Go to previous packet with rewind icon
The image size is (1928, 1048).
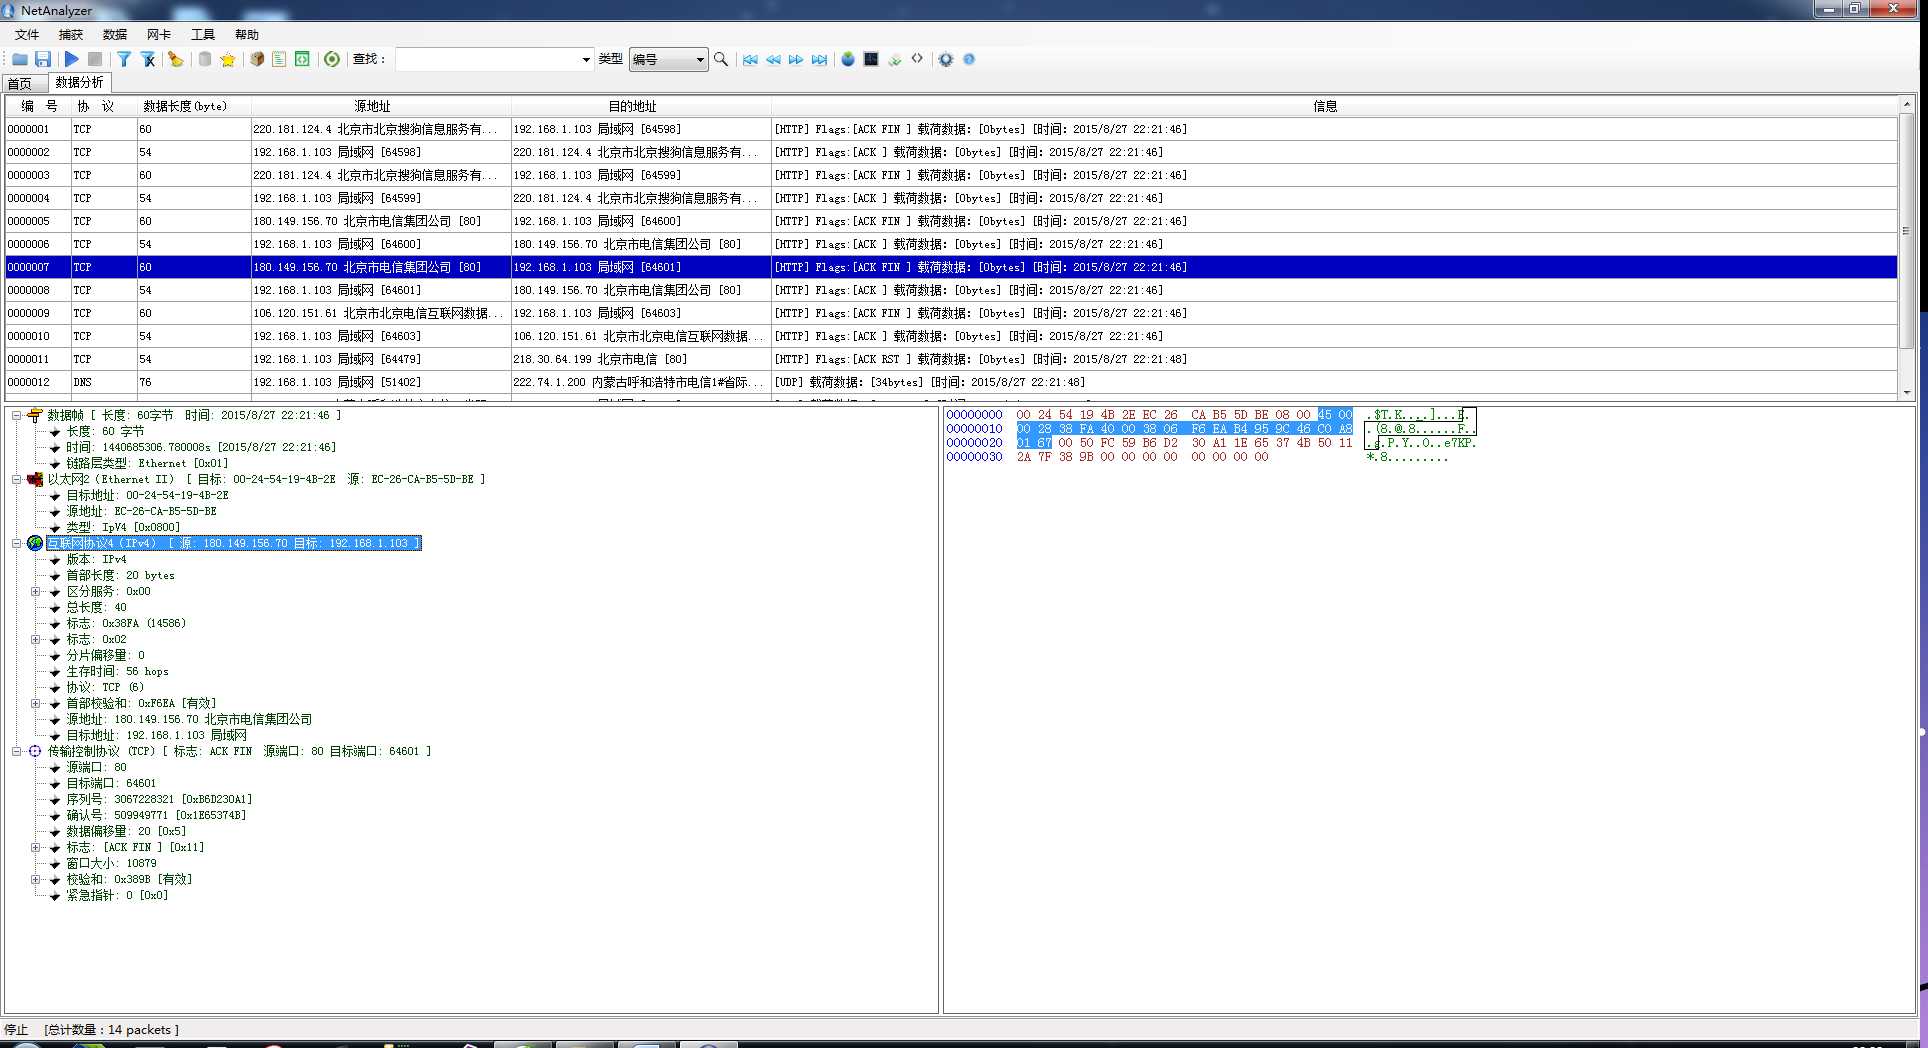773,59
